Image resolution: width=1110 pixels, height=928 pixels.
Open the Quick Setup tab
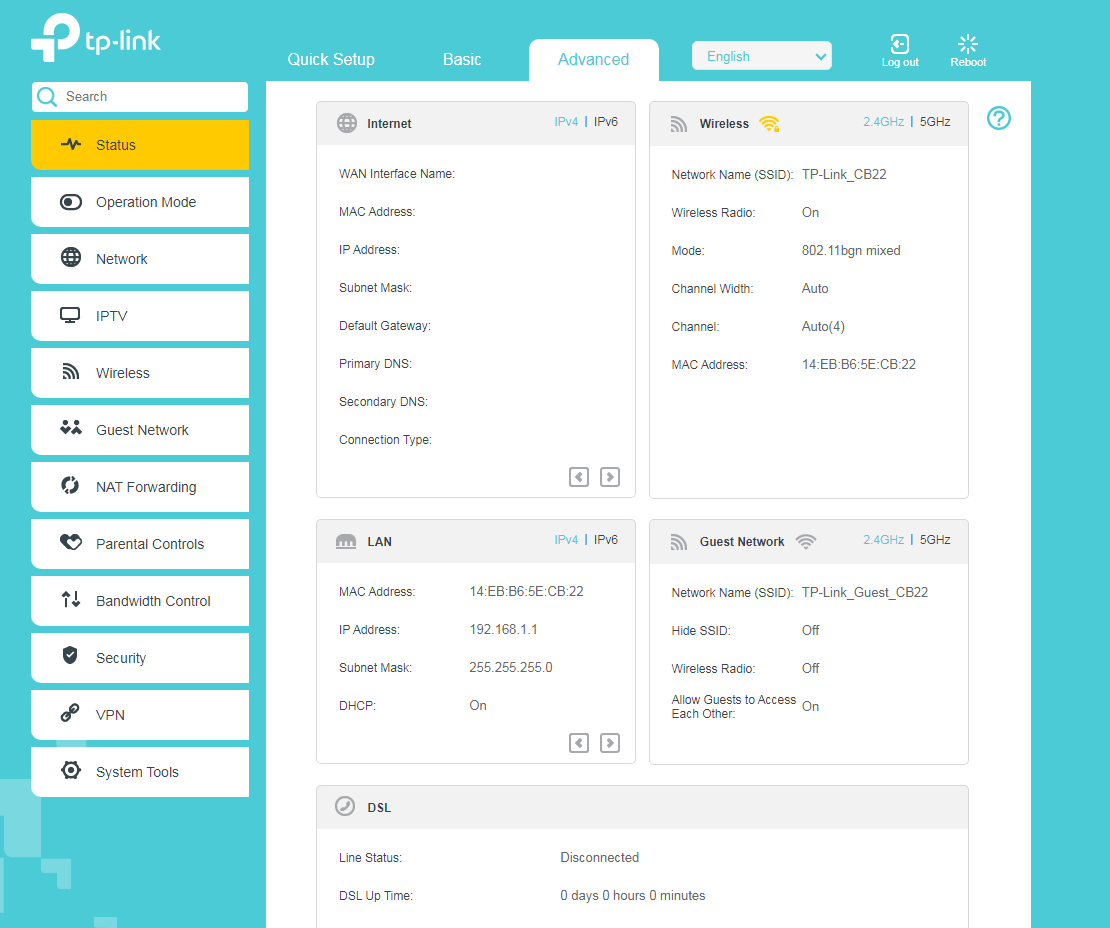[x=331, y=59]
